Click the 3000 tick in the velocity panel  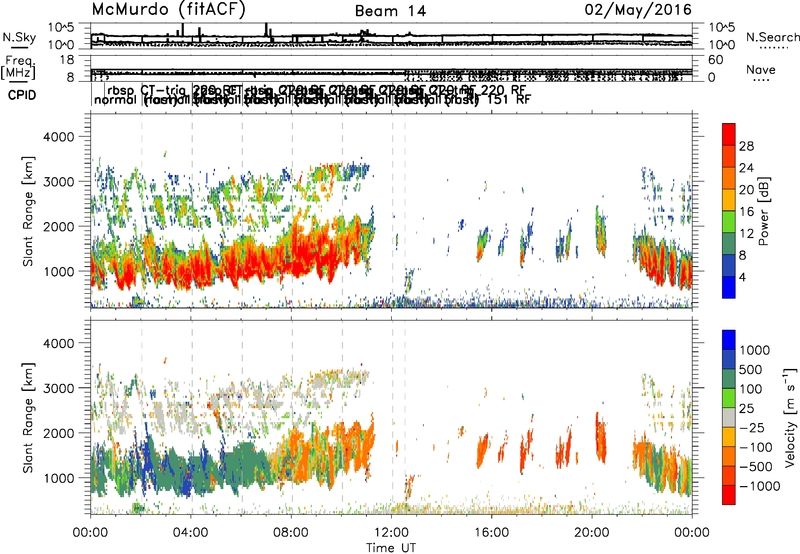pyautogui.click(x=58, y=388)
